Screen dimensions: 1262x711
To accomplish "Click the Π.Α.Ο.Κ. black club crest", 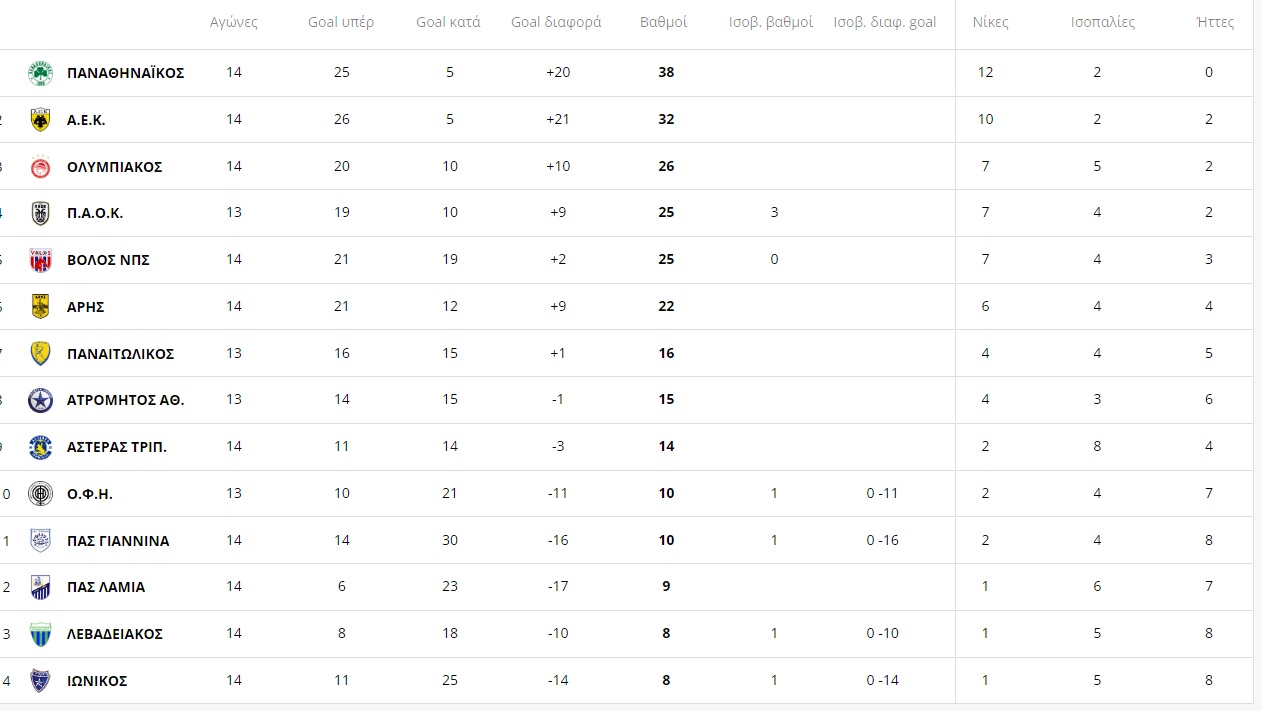I will click(x=40, y=213).
